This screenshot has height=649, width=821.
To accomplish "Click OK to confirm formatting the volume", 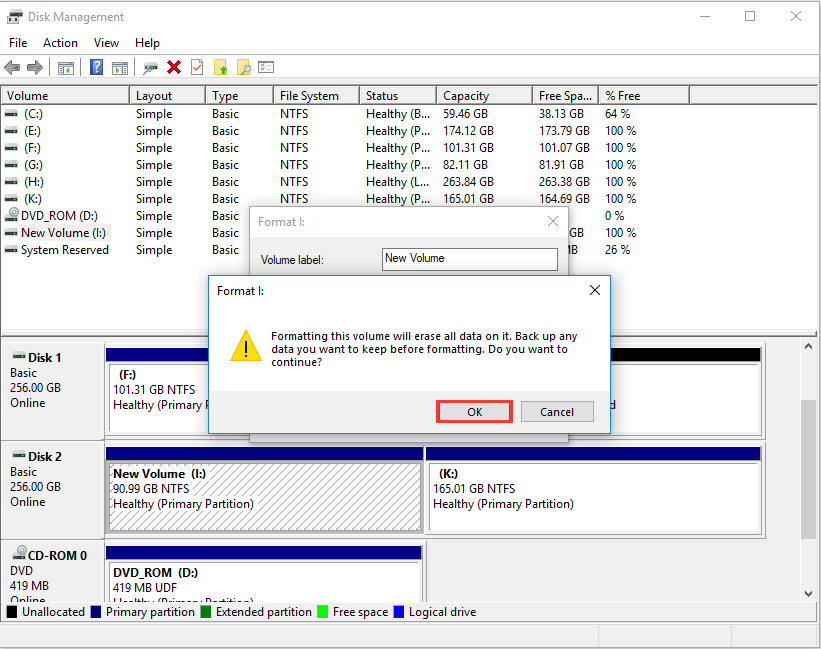I will pyautogui.click(x=474, y=411).
